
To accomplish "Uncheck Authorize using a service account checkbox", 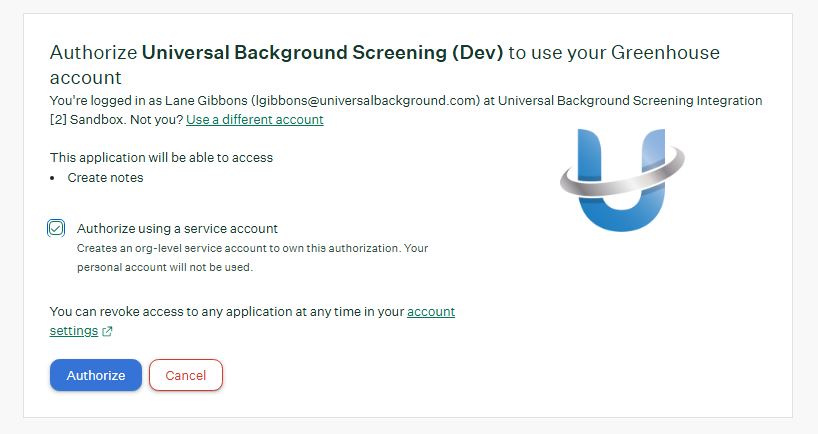I will (56, 228).
